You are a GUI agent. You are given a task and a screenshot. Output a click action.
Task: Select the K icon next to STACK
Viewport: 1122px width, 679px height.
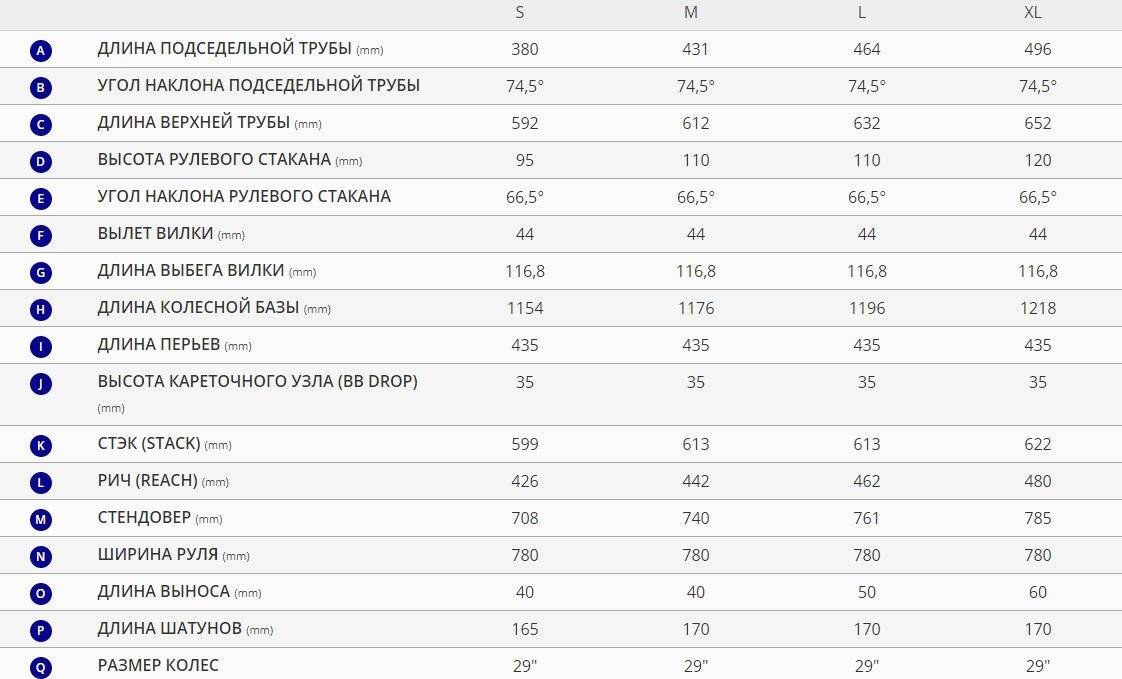point(41,445)
